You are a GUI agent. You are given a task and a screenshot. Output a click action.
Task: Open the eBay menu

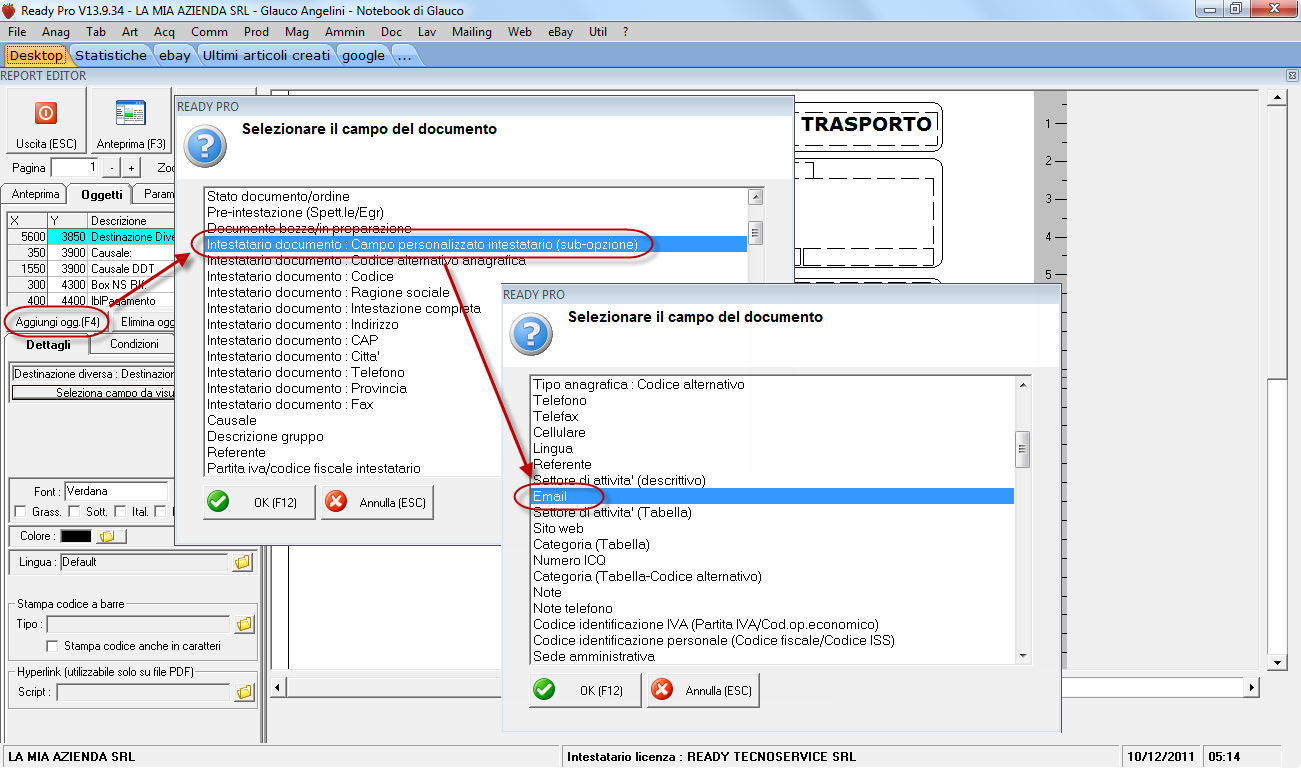[x=561, y=32]
